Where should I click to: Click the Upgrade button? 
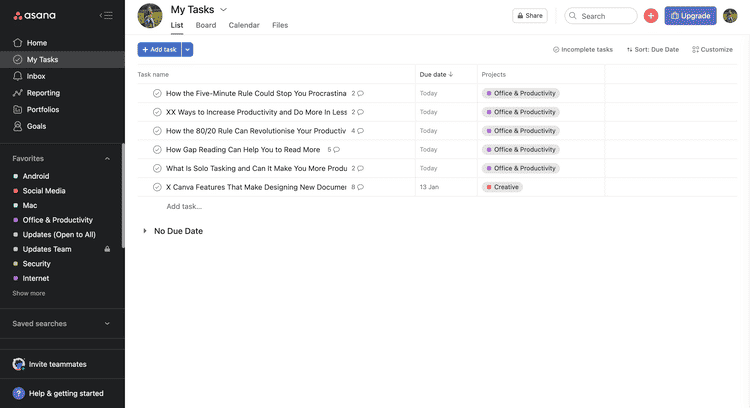tap(690, 16)
